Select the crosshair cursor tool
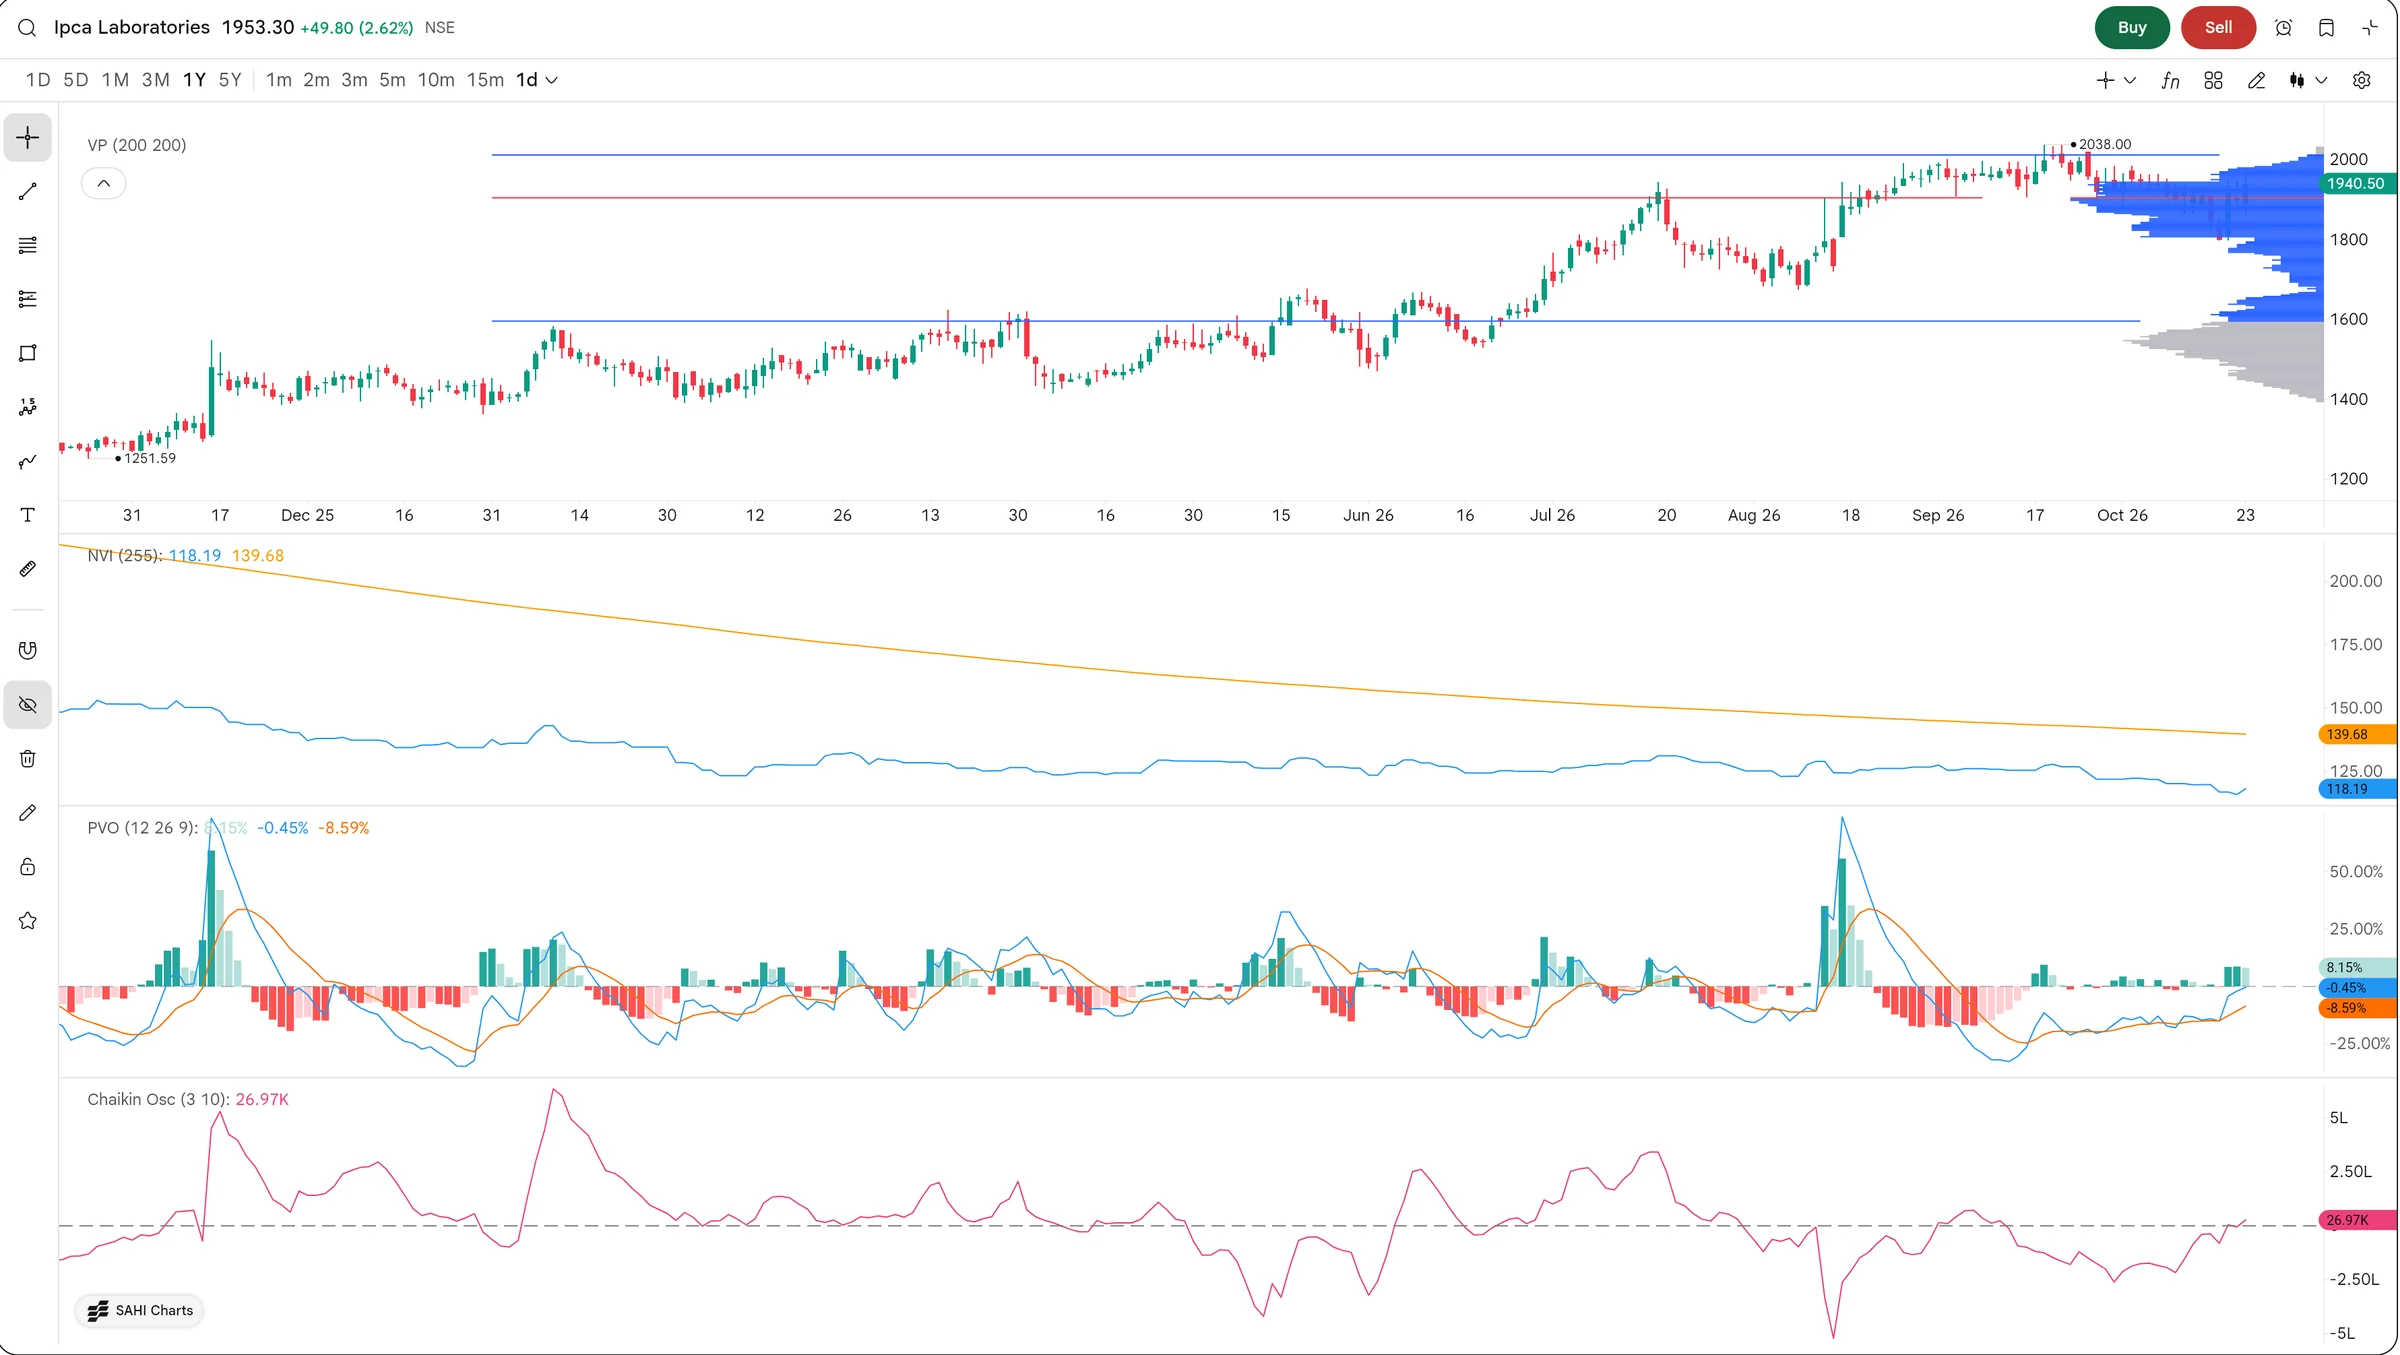Viewport: 2400px width, 1355px height. (x=28, y=137)
